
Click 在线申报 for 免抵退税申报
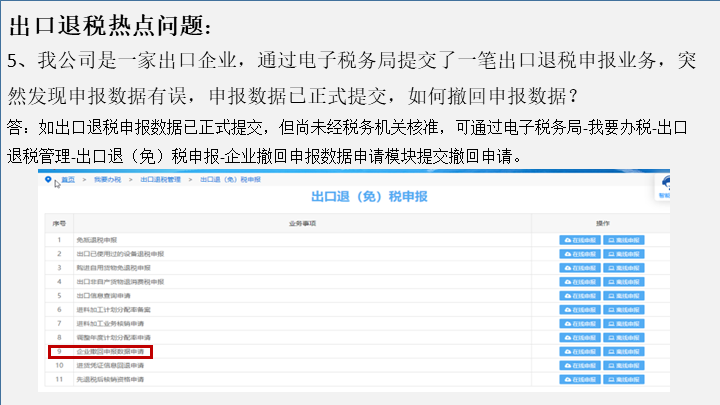(x=580, y=240)
